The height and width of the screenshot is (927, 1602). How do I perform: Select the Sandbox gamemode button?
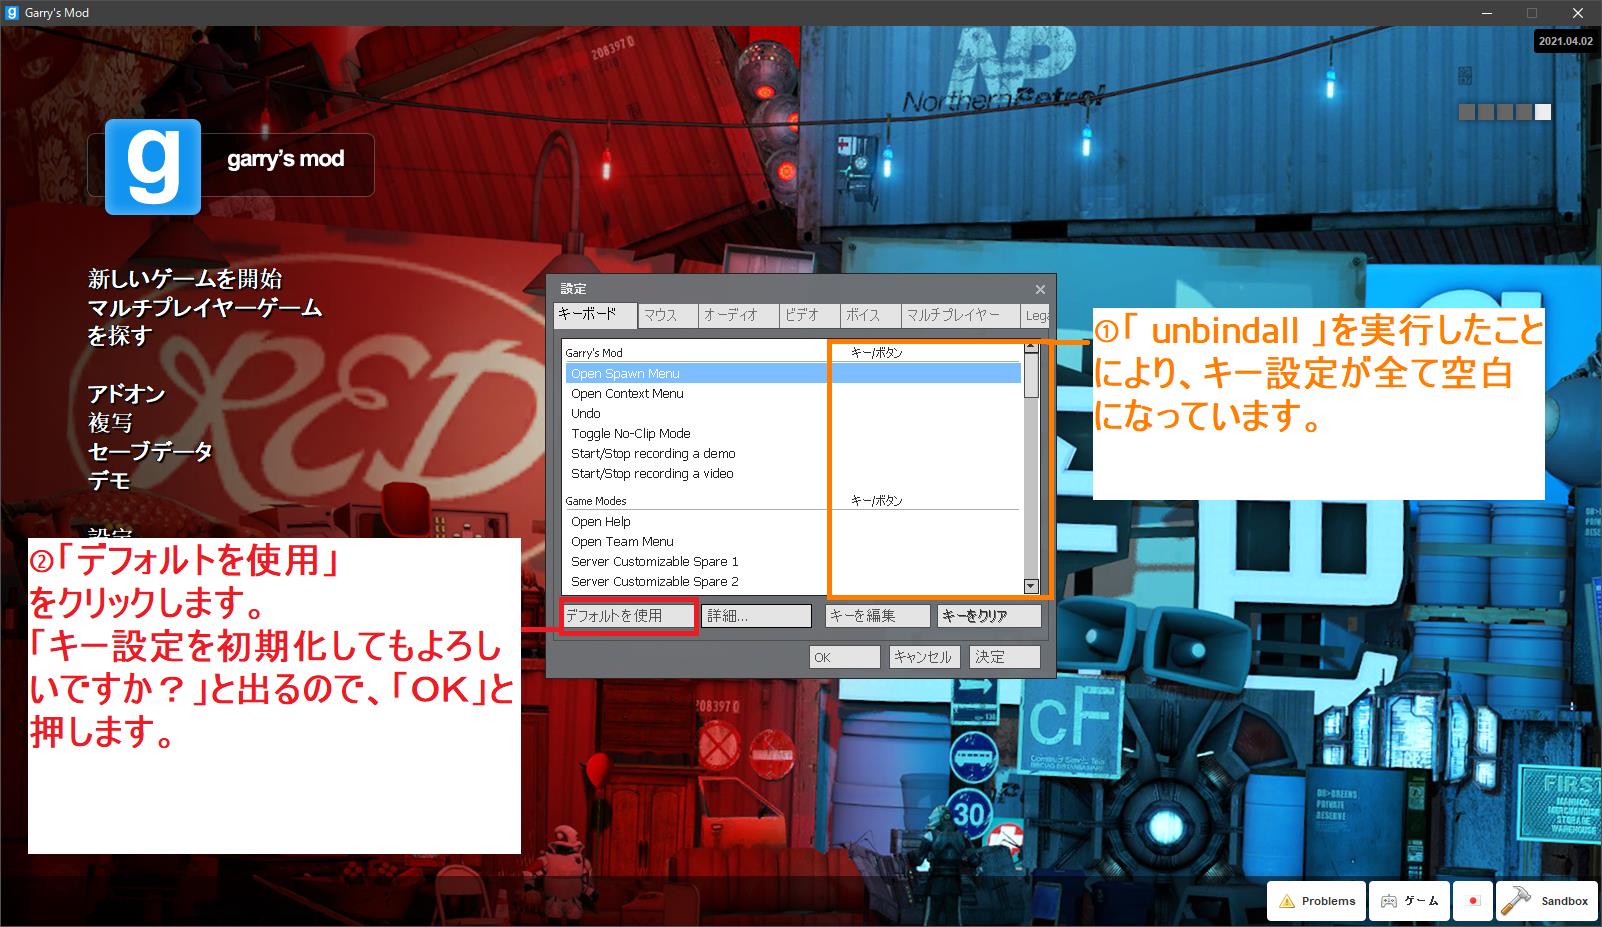[1546, 901]
